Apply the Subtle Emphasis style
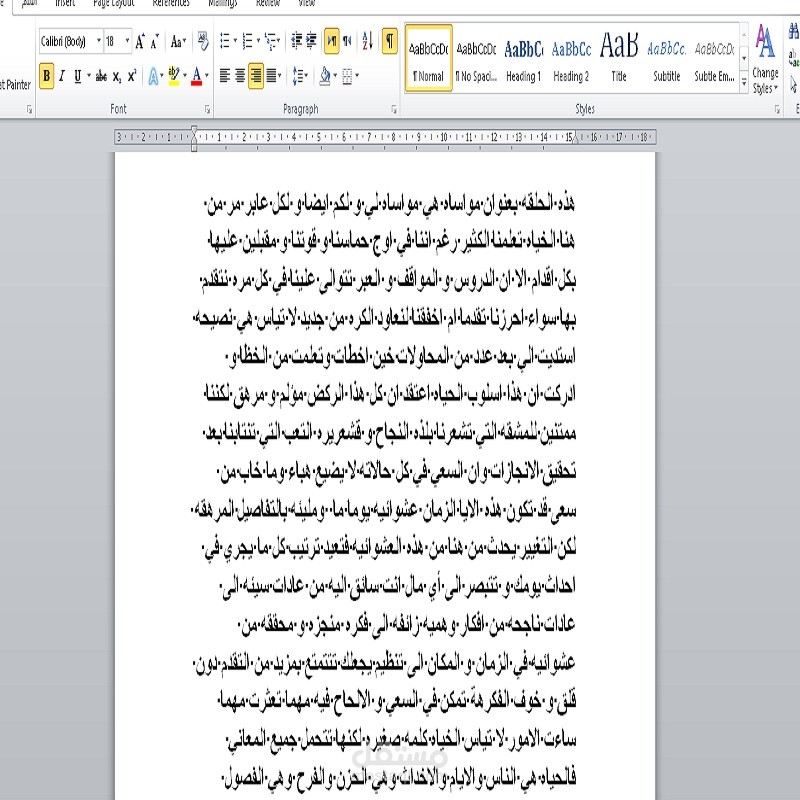Viewport: 800px width, 800px height. [714, 58]
